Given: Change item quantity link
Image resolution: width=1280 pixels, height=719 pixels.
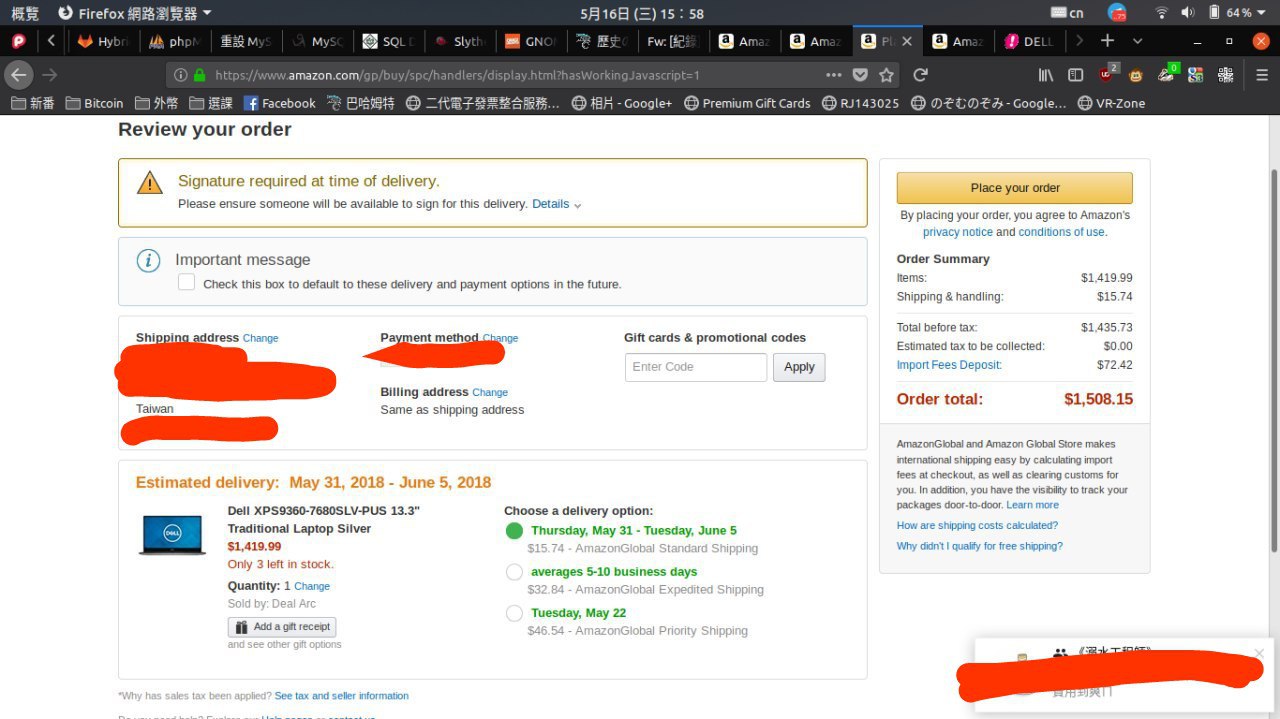Looking at the screenshot, I should tap(312, 586).
